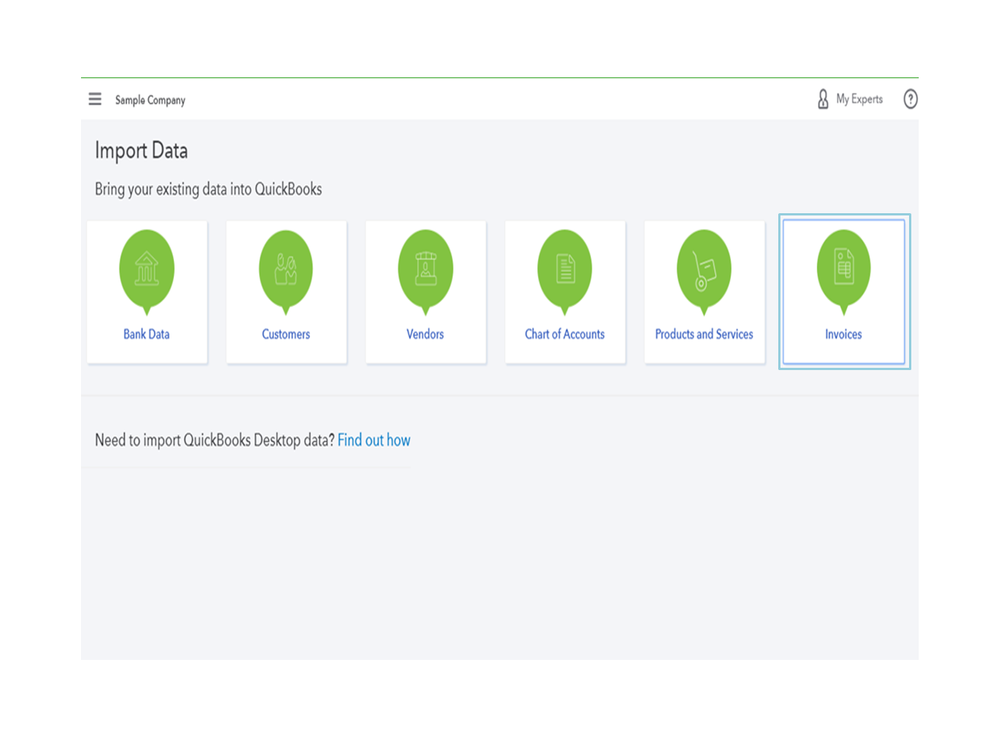Click the green Bank Data building icon

(147, 268)
